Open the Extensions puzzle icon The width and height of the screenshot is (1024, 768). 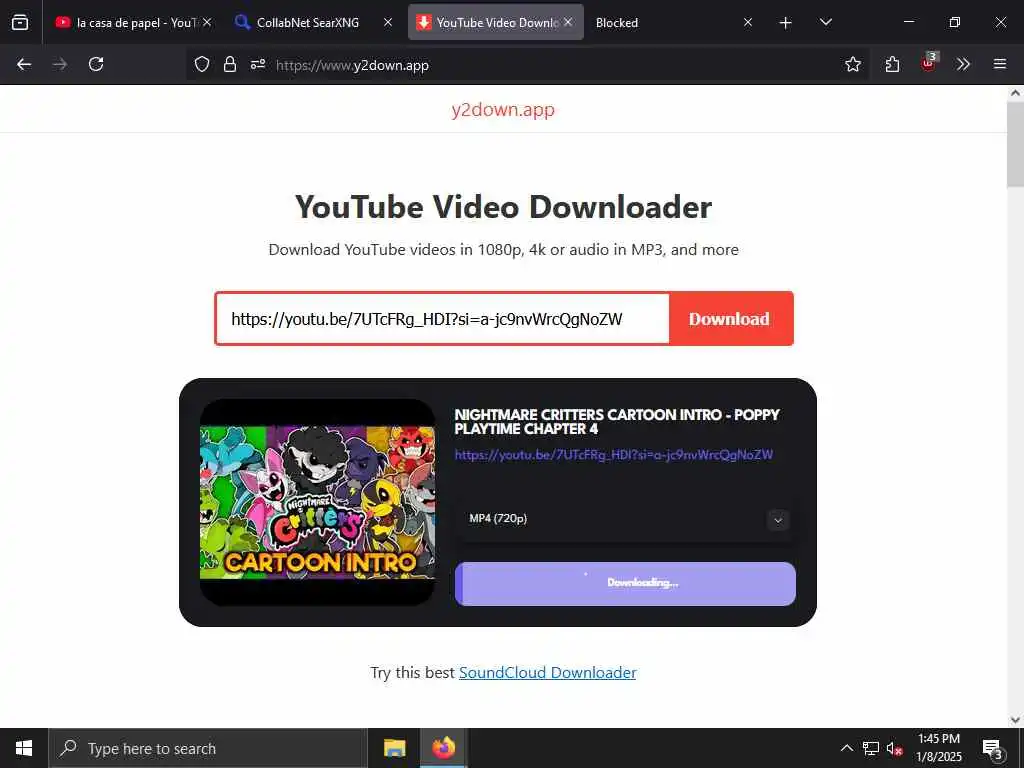coord(892,64)
